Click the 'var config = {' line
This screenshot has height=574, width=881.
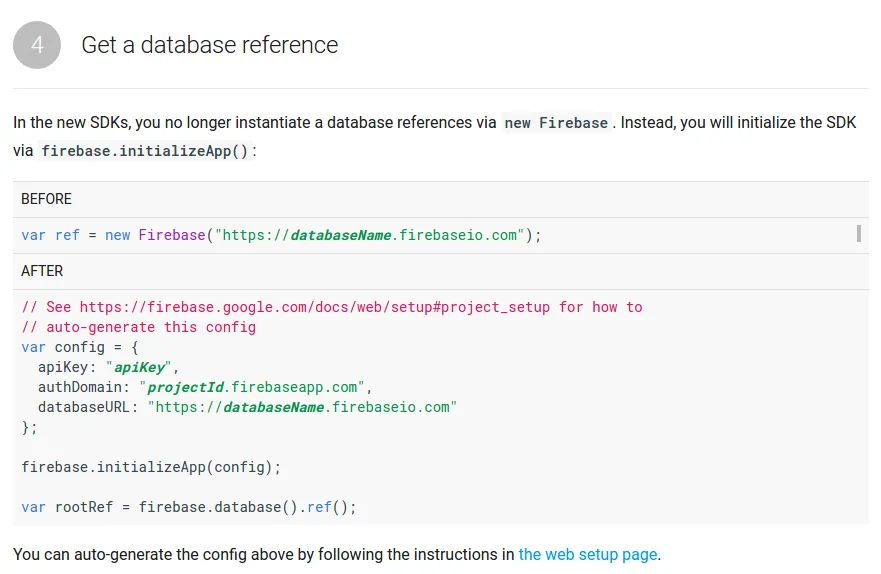(79, 347)
